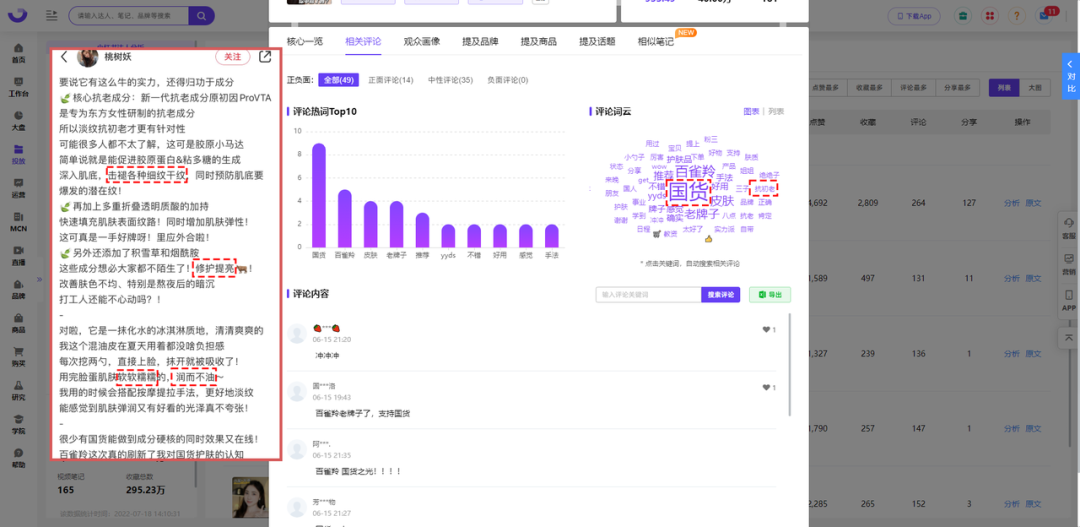Viewport: 1080px width, 527px height.
Task: Open the mail notifications icon with badge 11
Action: 1044,15
